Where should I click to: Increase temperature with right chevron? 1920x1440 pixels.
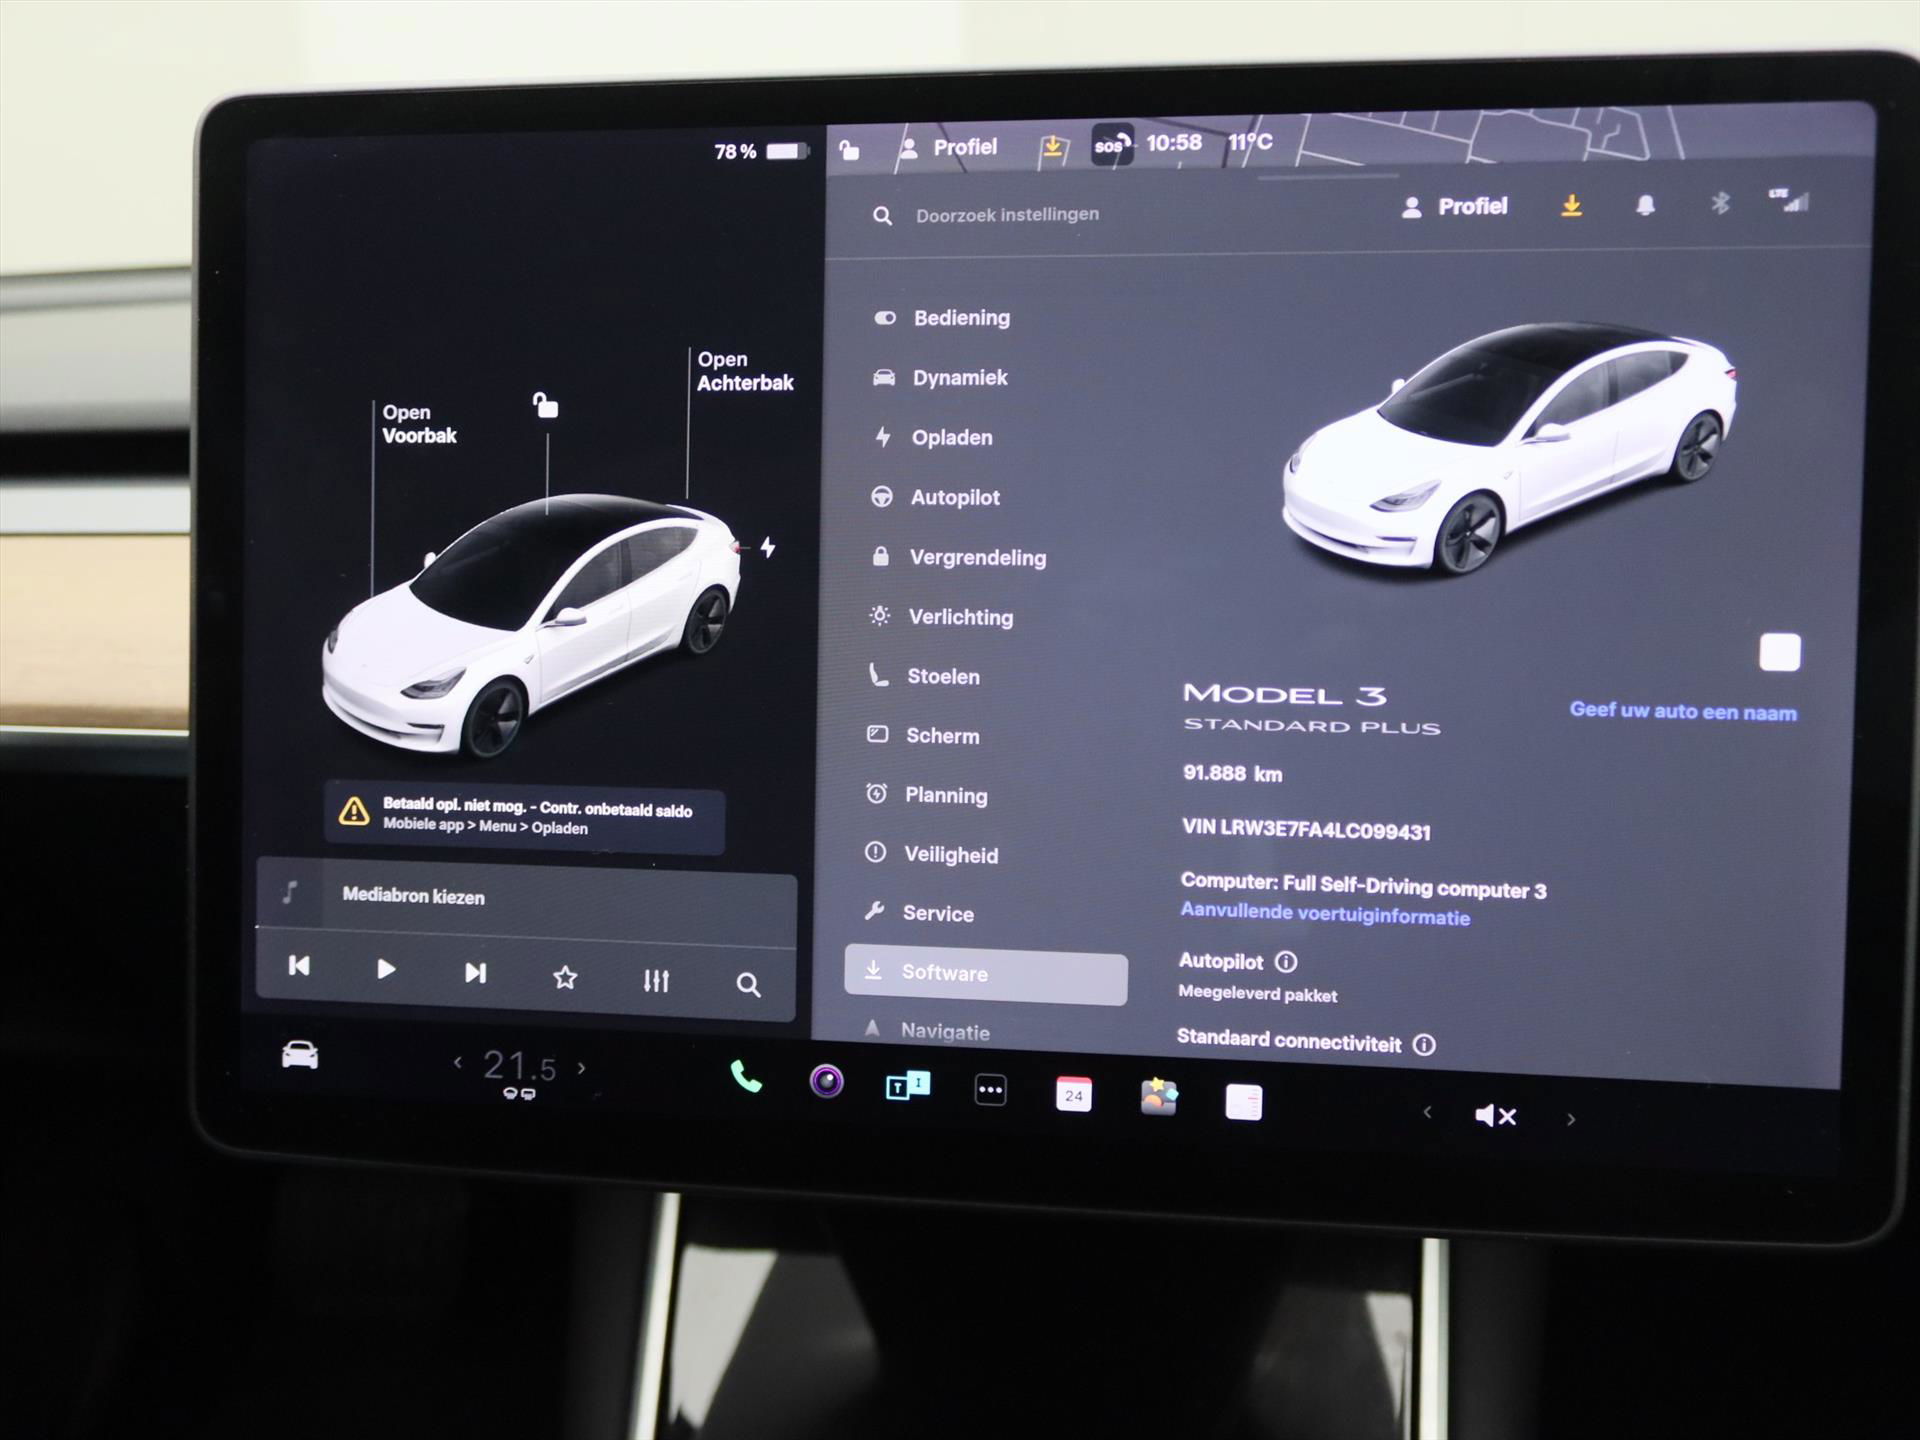click(582, 1068)
